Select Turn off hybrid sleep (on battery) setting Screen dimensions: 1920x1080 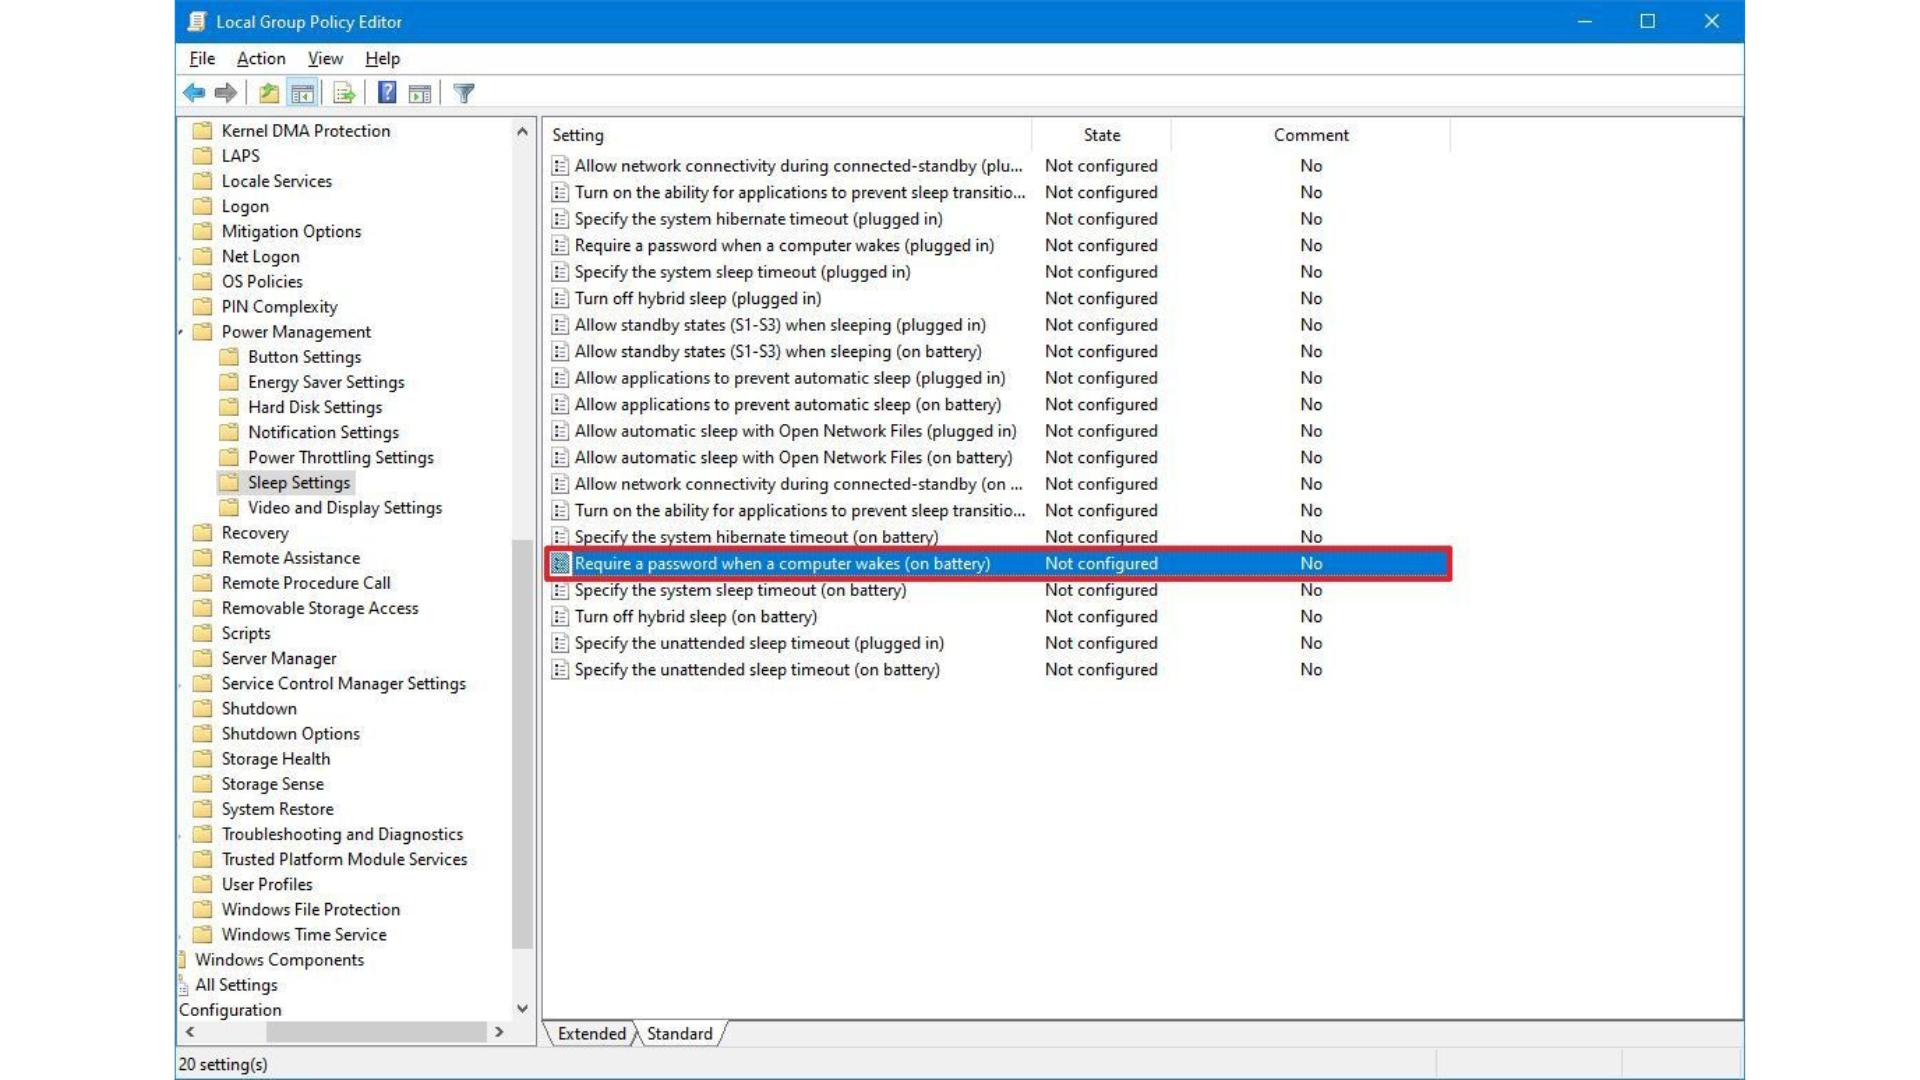pyautogui.click(x=697, y=616)
